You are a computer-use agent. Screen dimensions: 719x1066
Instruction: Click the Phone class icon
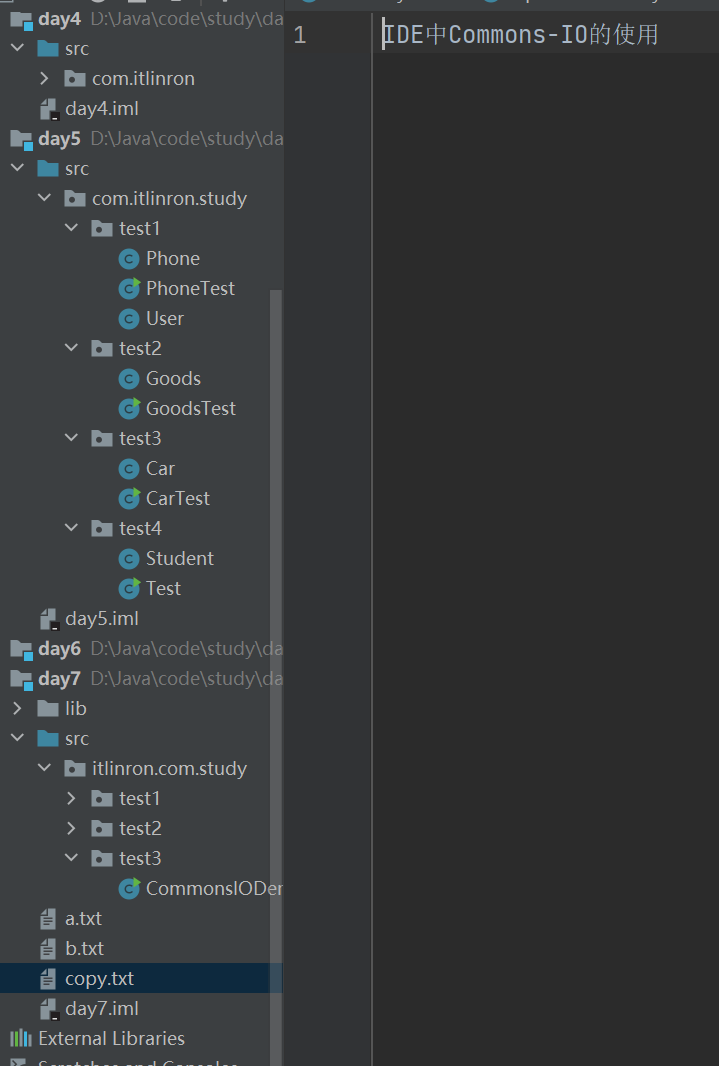click(x=131, y=258)
